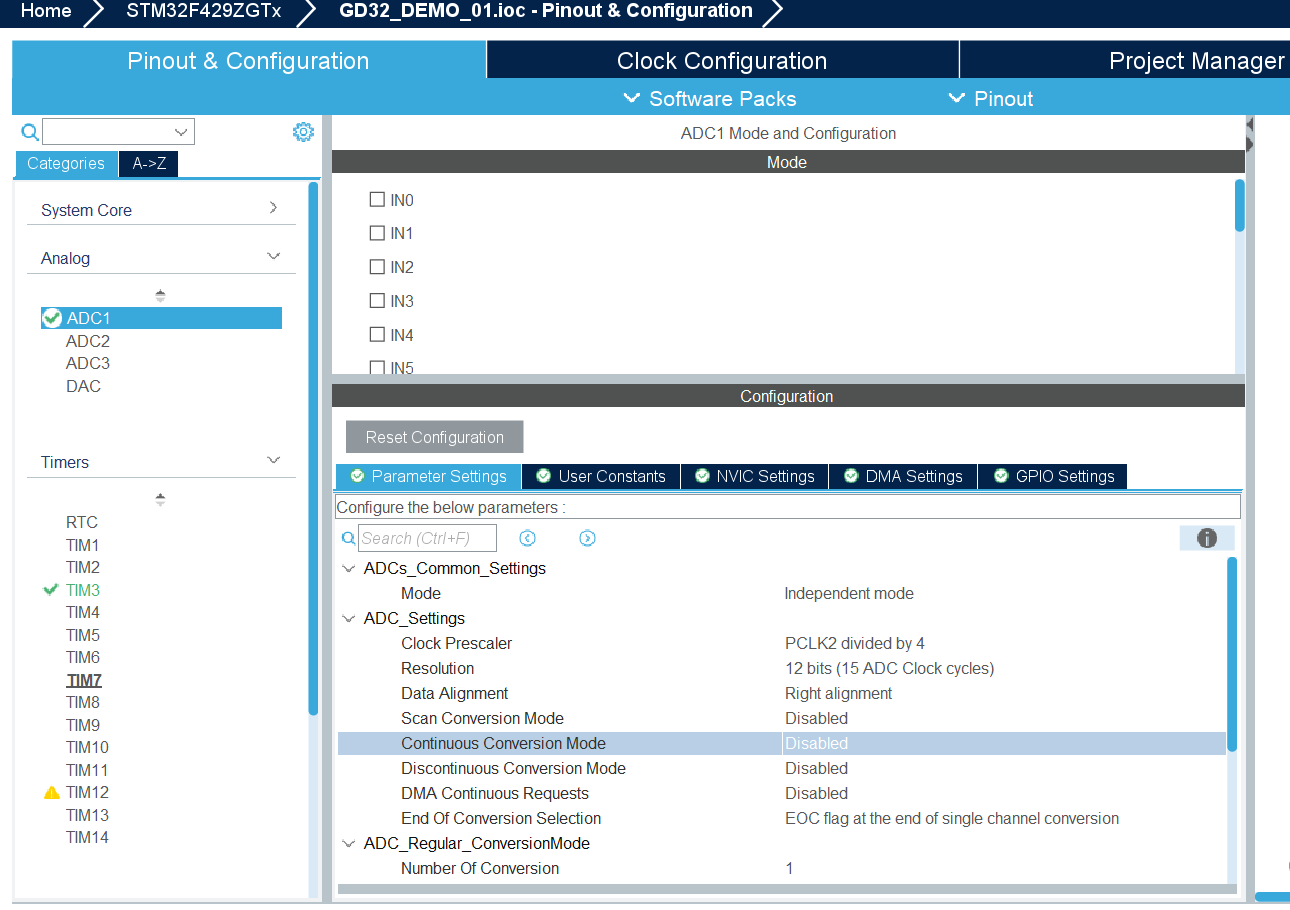Open the NVIC Settings tab
The height and width of the screenshot is (910, 1290).
click(755, 476)
